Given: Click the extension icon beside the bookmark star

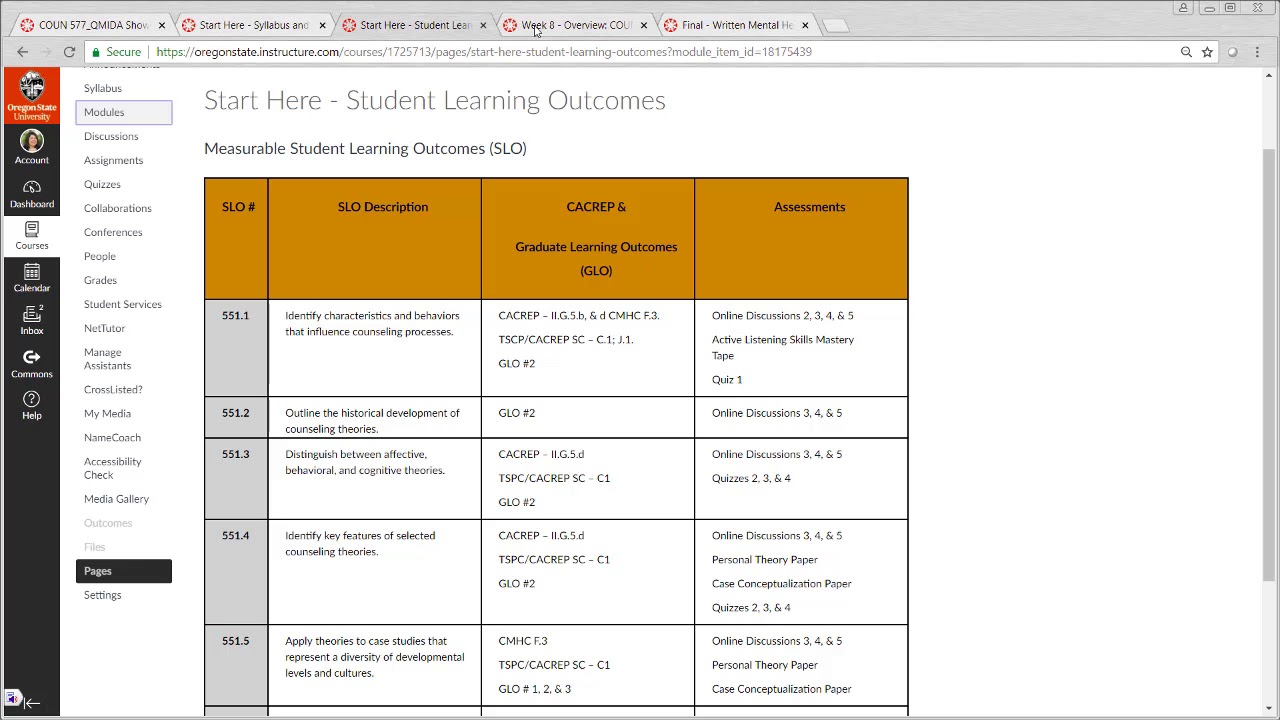Looking at the screenshot, I should (x=1232, y=52).
